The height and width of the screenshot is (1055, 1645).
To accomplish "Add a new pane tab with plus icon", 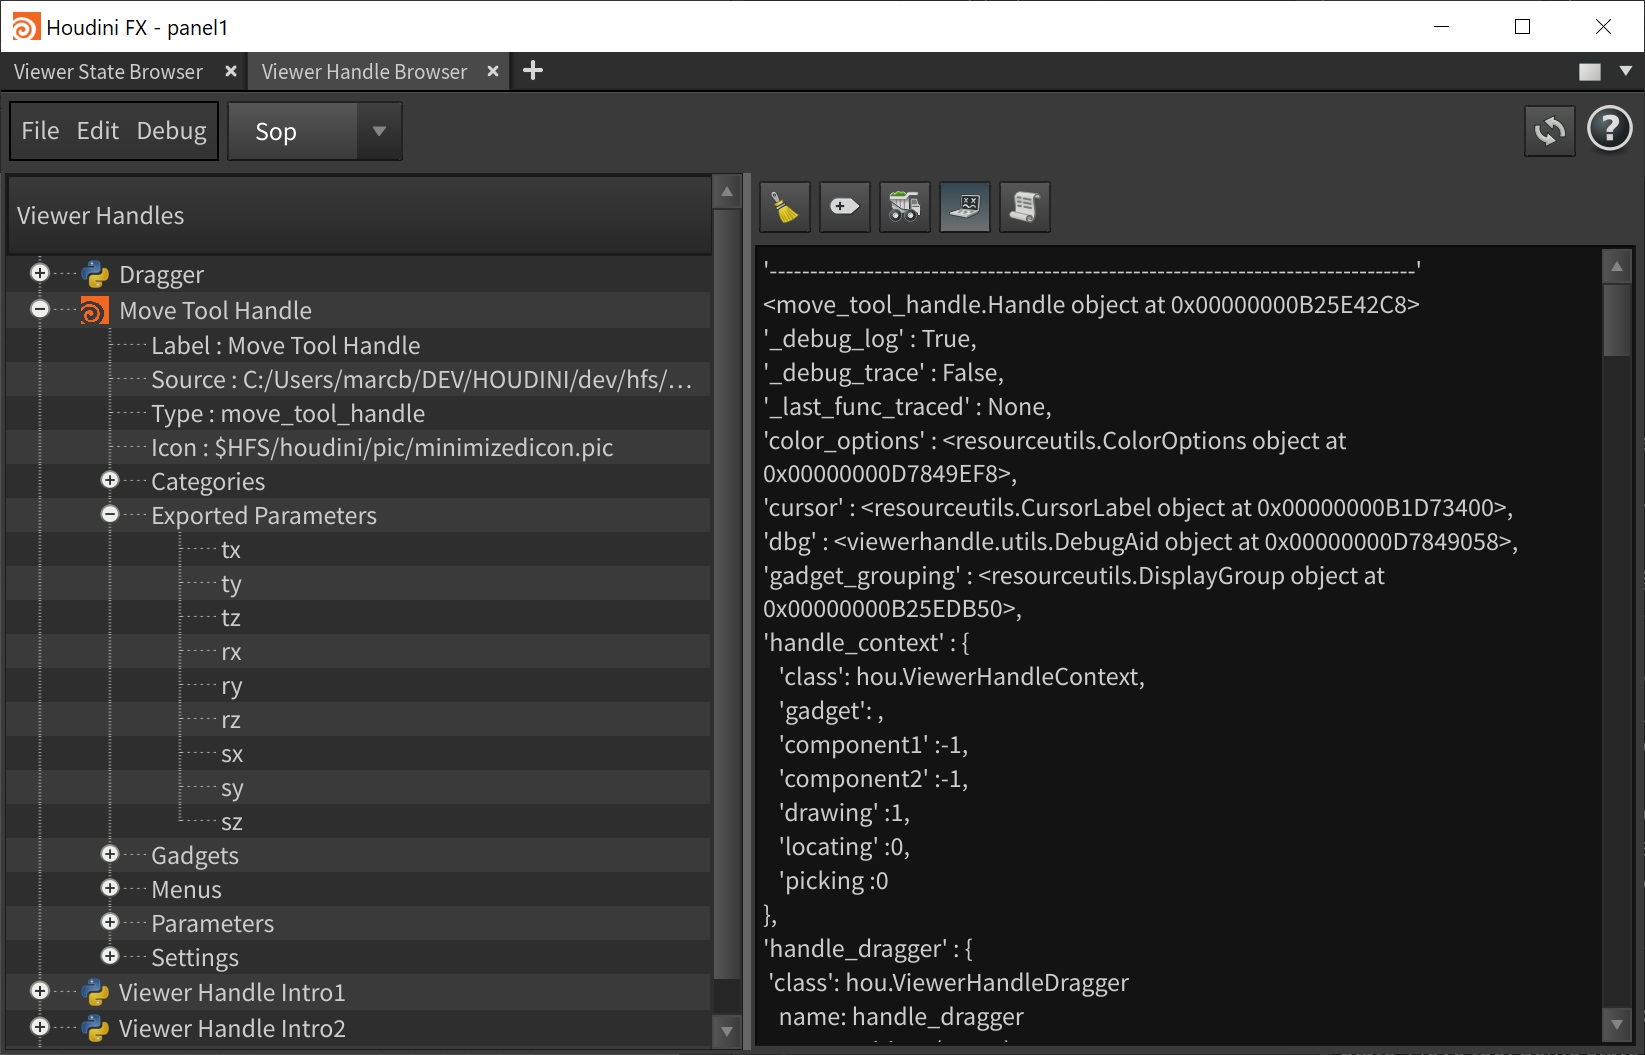I will click(533, 71).
